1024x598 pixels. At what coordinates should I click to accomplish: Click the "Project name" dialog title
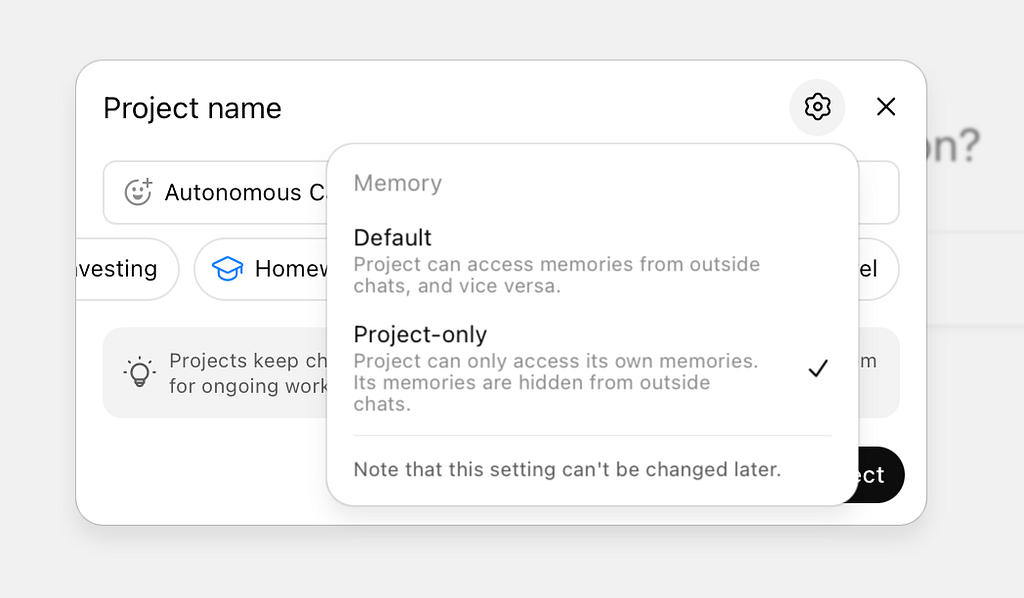(192, 108)
